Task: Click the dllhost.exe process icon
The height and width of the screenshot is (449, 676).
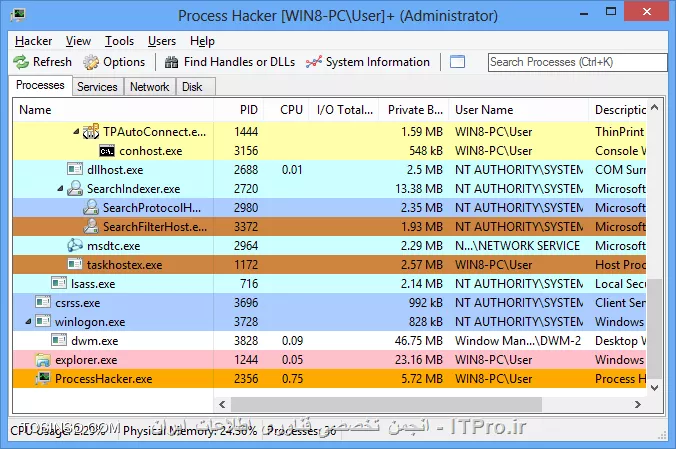Action: [x=75, y=170]
